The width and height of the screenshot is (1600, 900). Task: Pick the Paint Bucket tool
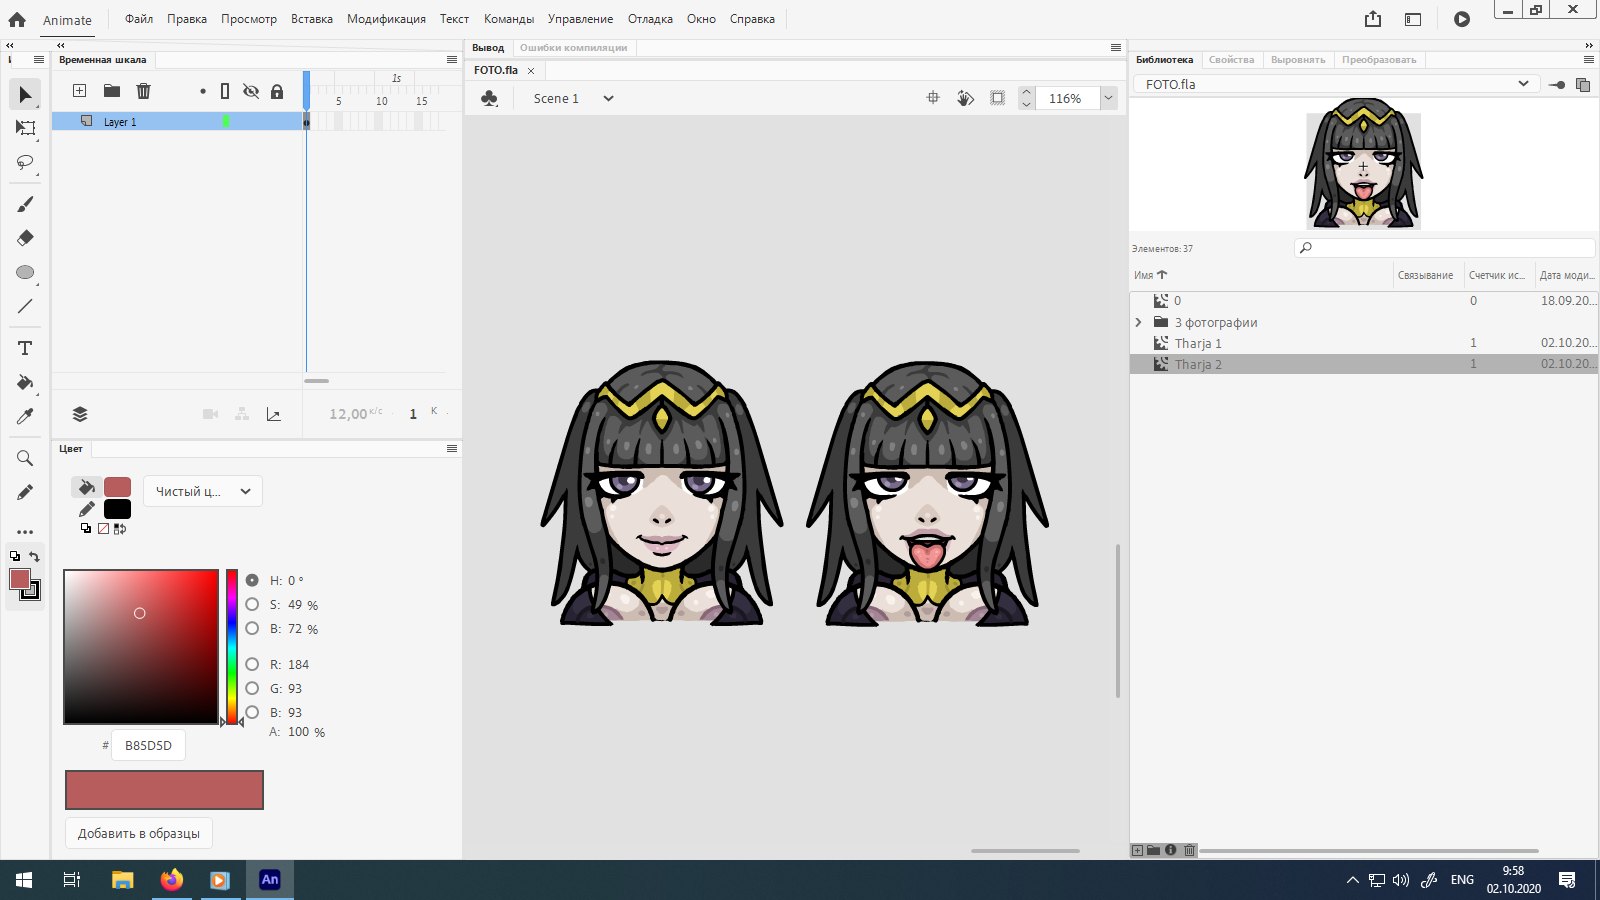pyautogui.click(x=25, y=382)
